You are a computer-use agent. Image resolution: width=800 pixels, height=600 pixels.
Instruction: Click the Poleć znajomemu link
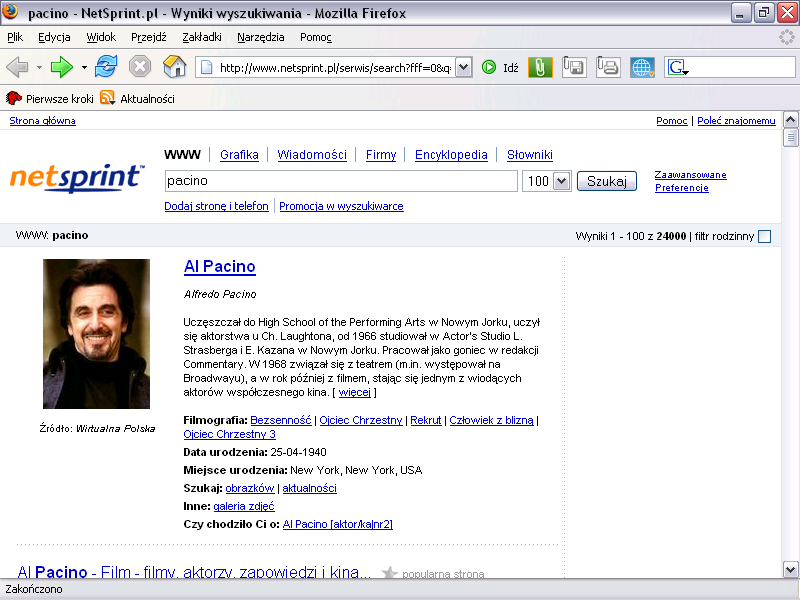tap(736, 120)
